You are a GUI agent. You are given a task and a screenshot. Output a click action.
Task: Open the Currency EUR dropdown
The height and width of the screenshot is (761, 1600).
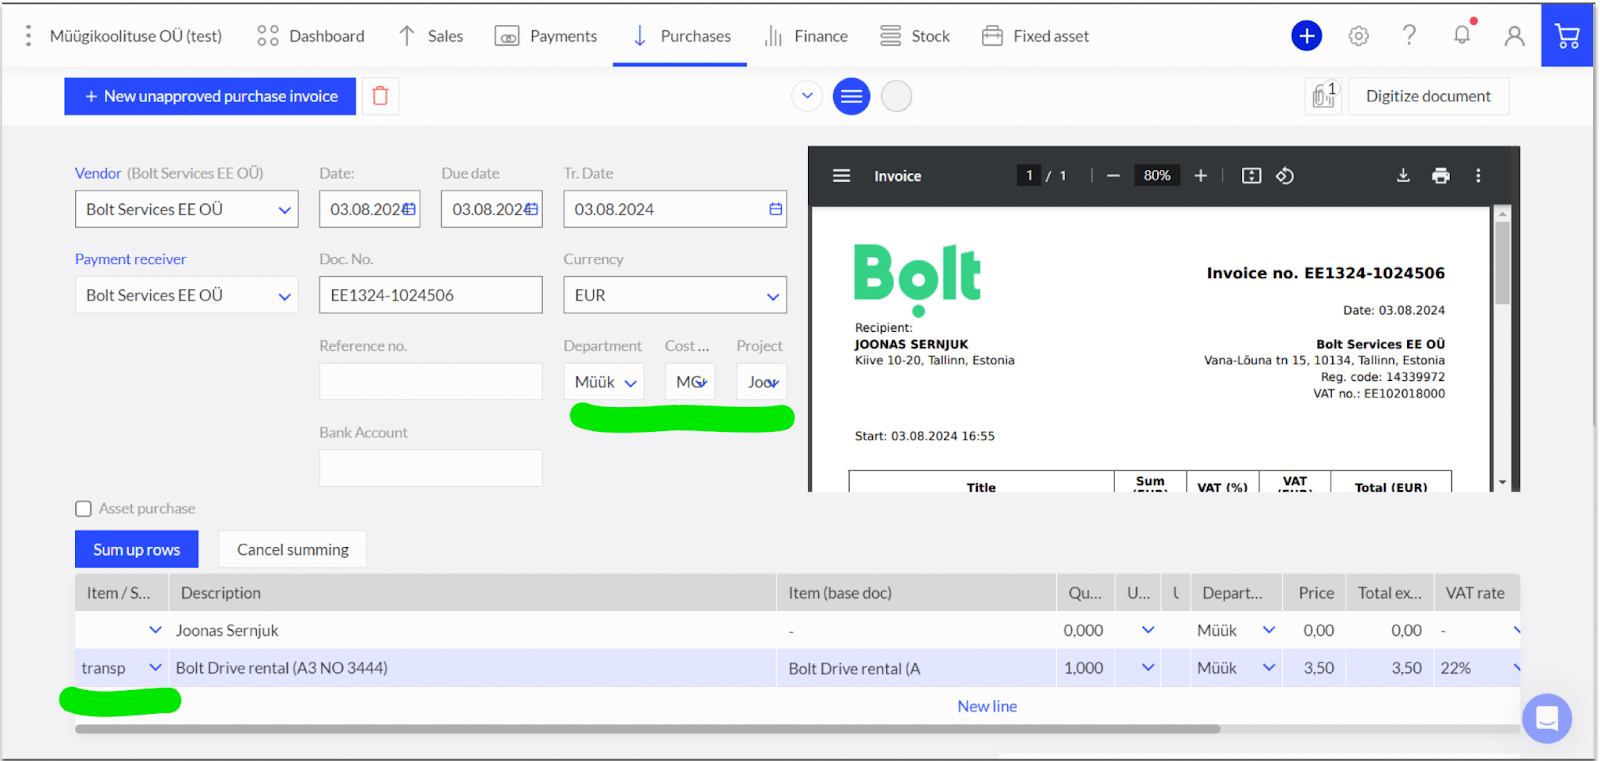coord(772,296)
